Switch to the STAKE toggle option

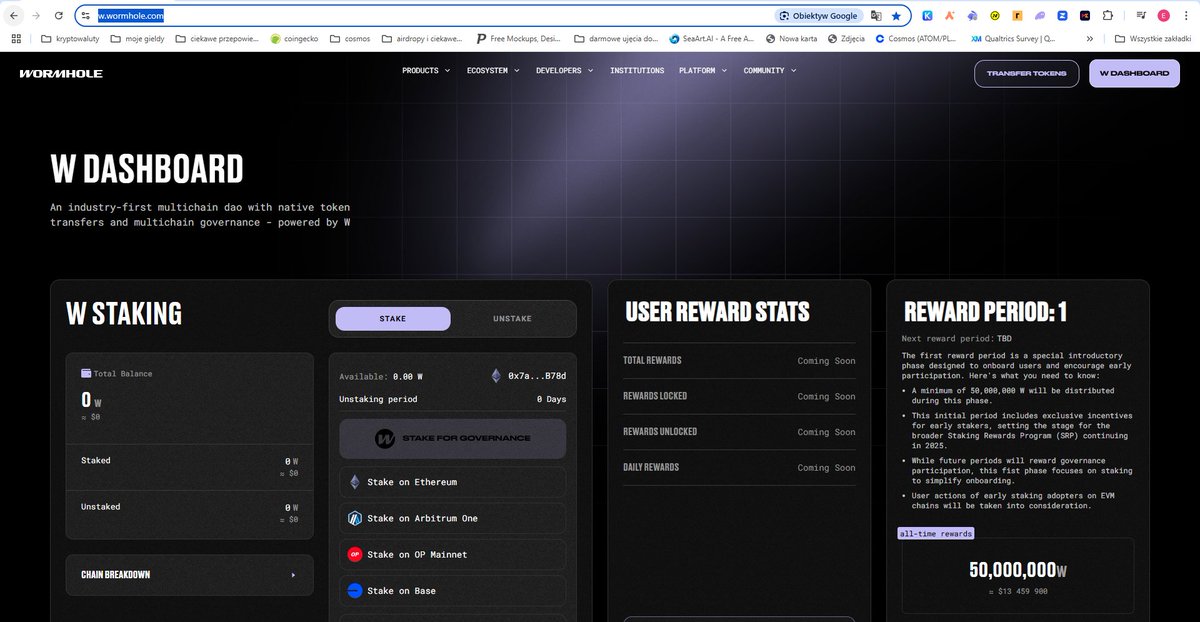(x=393, y=319)
